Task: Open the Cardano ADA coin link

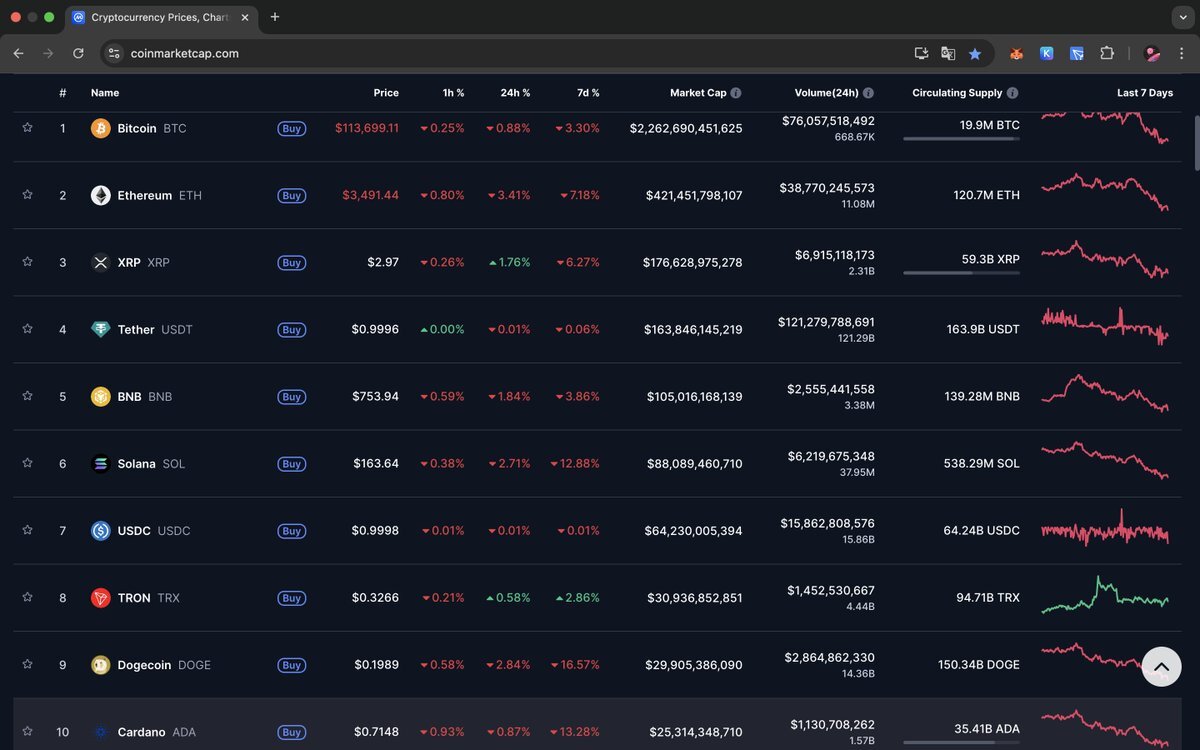Action: [x=156, y=731]
